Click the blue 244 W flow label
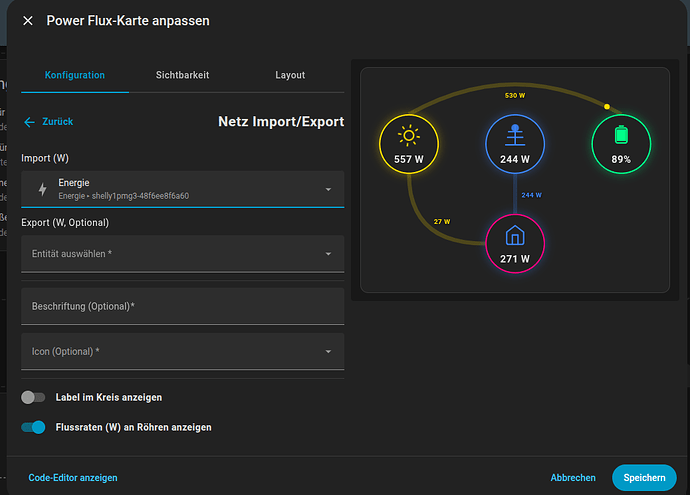The image size is (690, 495). [x=532, y=195]
